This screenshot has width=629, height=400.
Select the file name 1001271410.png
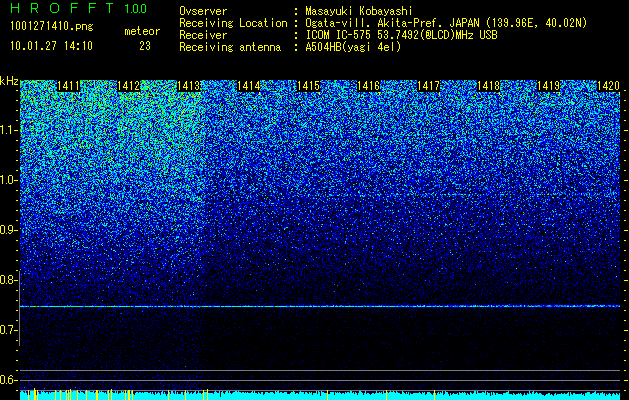[52, 26]
